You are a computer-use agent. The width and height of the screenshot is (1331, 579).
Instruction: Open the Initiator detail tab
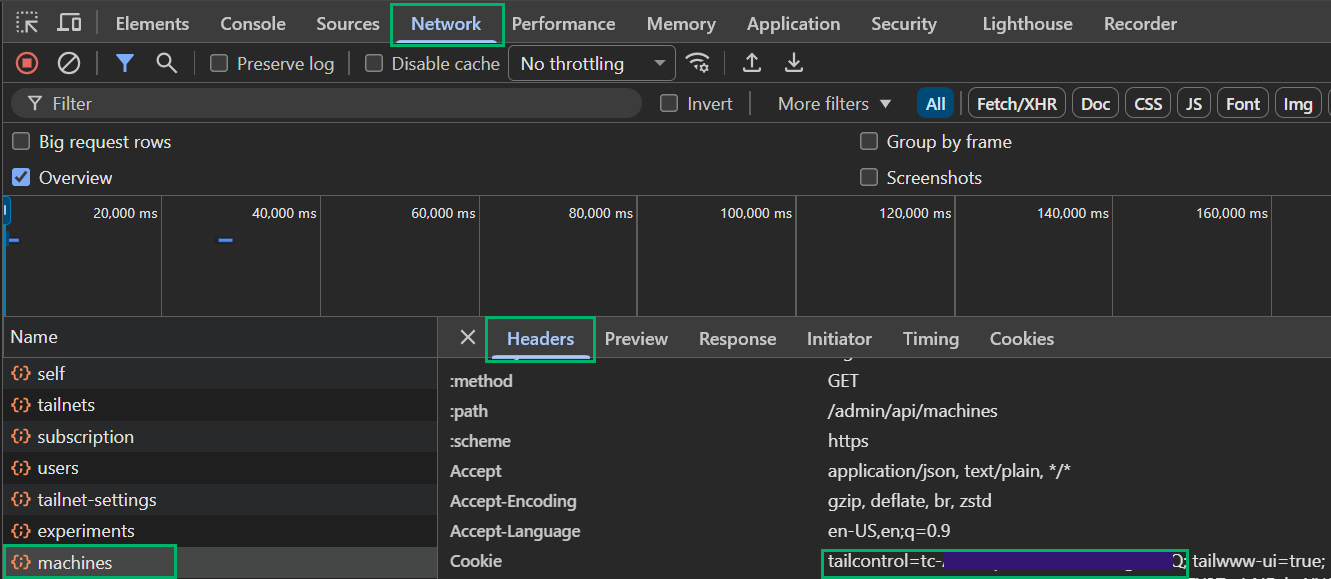pos(839,339)
